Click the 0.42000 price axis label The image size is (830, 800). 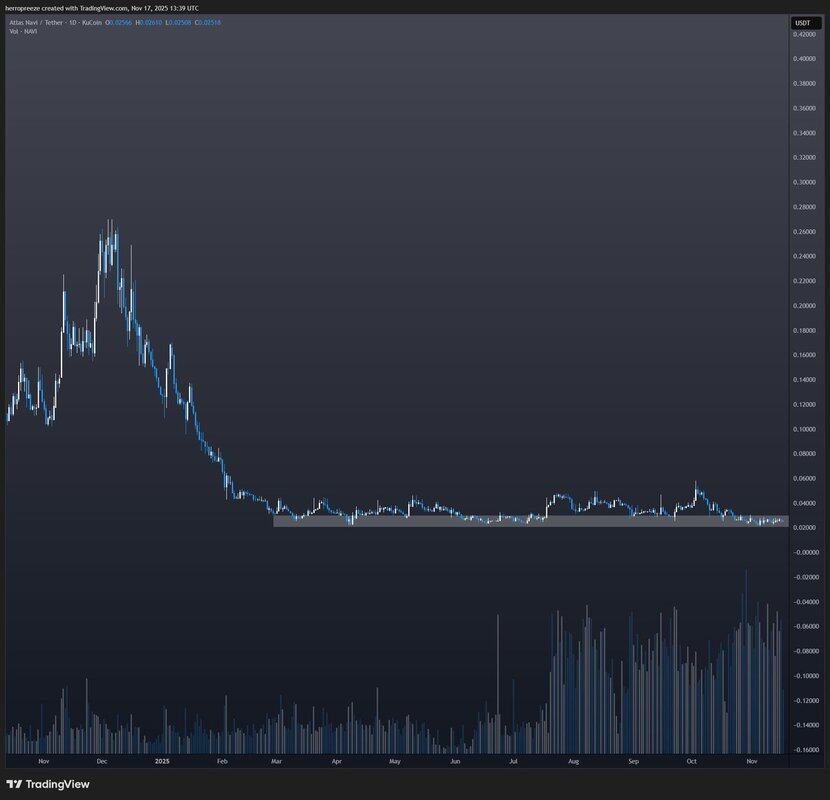[x=805, y=35]
